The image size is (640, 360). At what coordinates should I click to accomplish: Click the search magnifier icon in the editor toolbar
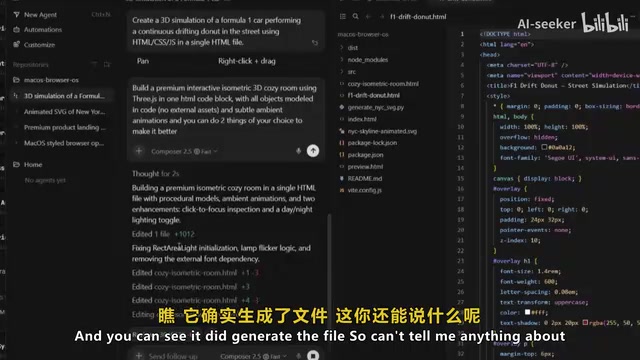pyautogui.click(x=356, y=16)
